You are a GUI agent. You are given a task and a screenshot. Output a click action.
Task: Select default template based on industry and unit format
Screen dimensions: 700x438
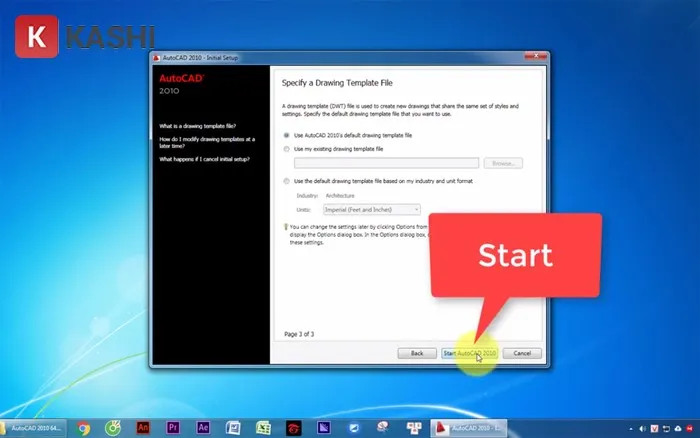tap(287, 181)
